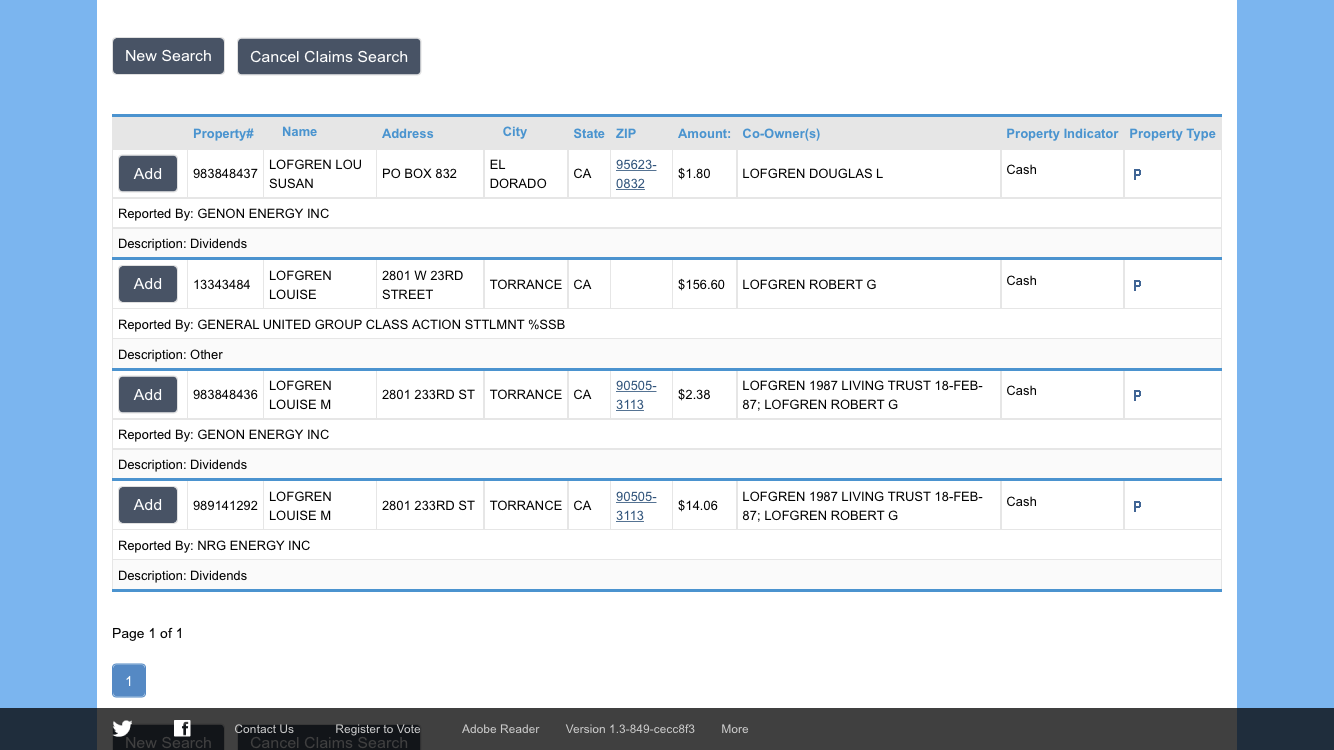Viewport: 1334px width, 750px height.
Task: Click top Cancel Claims Search button
Action: pos(329,57)
